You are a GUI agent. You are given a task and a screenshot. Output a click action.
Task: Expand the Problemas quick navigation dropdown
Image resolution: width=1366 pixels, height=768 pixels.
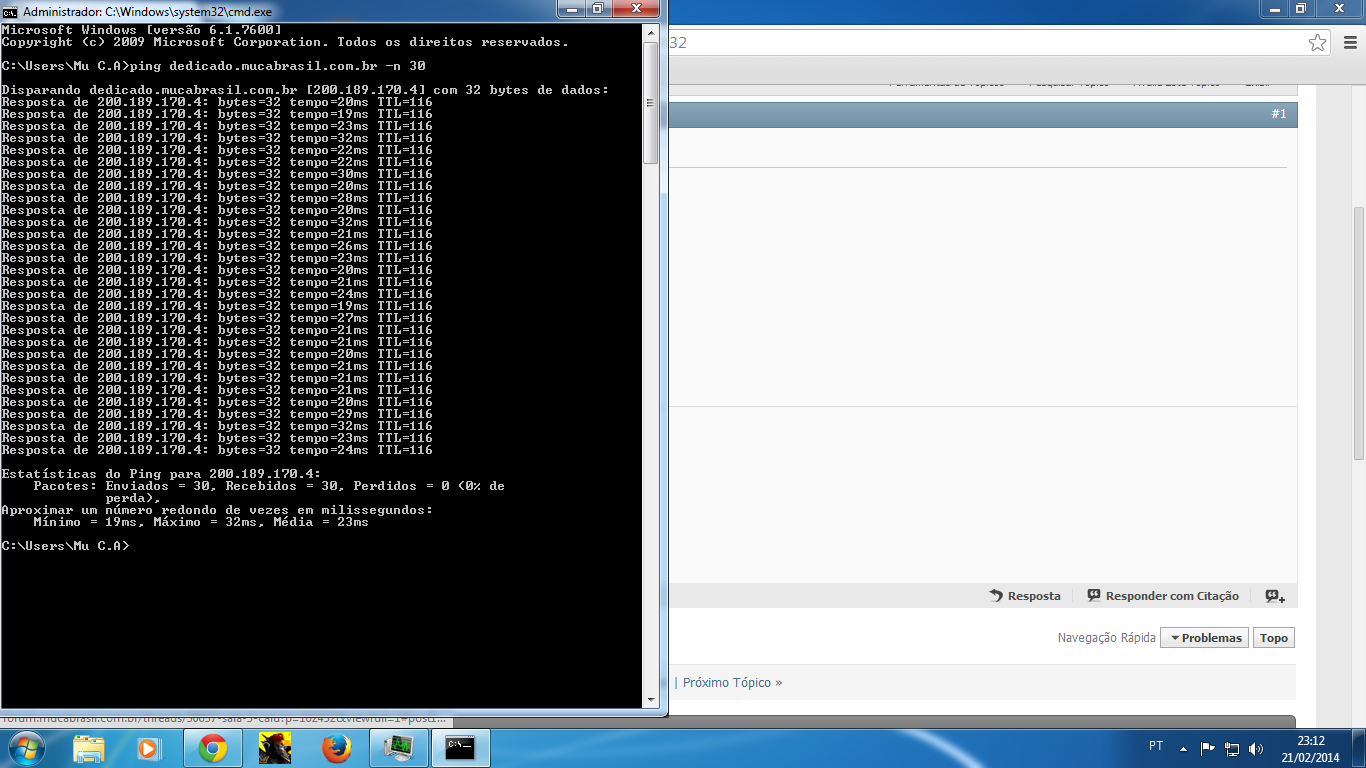[1204, 638]
